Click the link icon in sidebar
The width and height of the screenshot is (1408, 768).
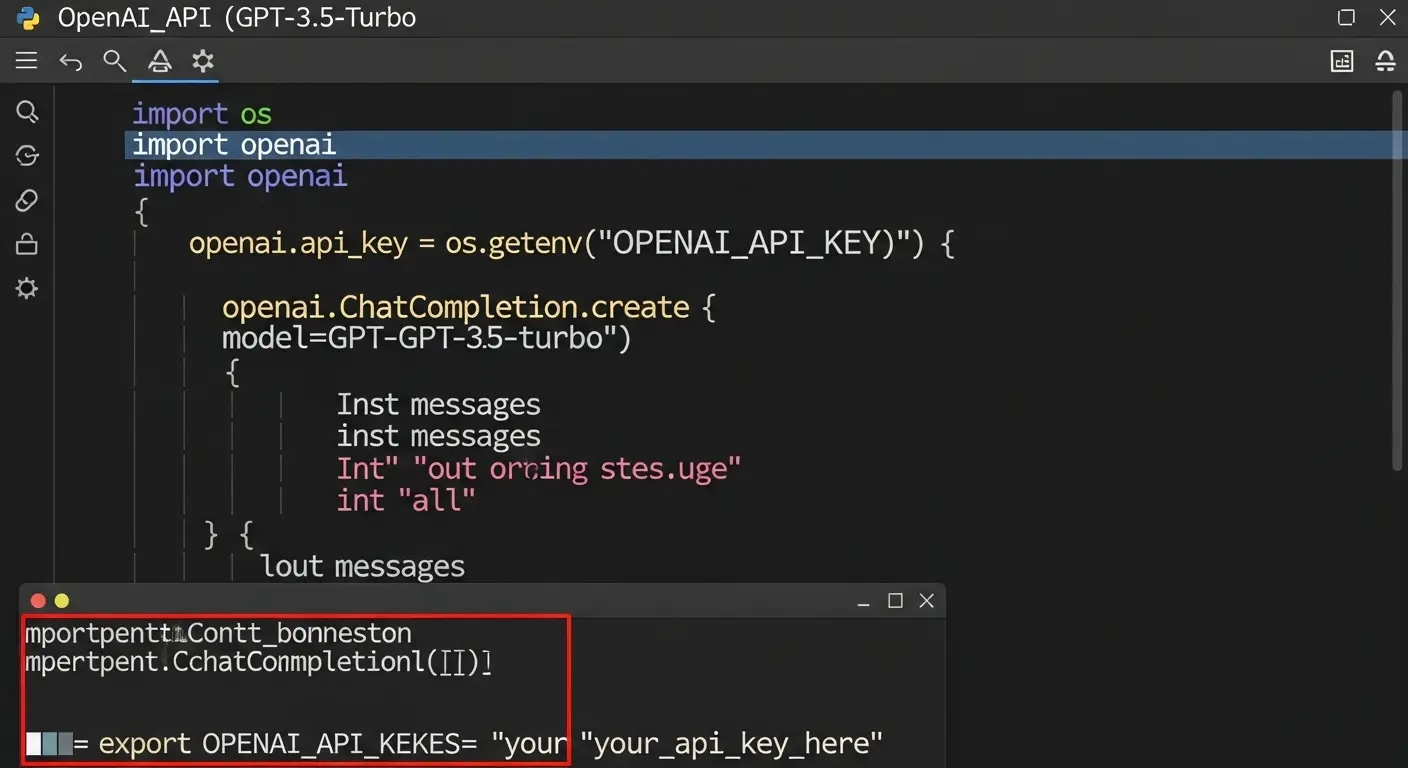[27, 200]
